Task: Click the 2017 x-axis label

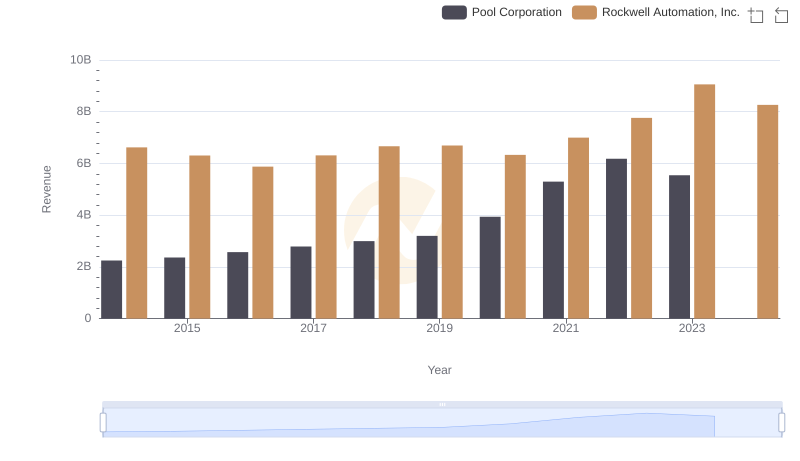Action: tap(313, 328)
